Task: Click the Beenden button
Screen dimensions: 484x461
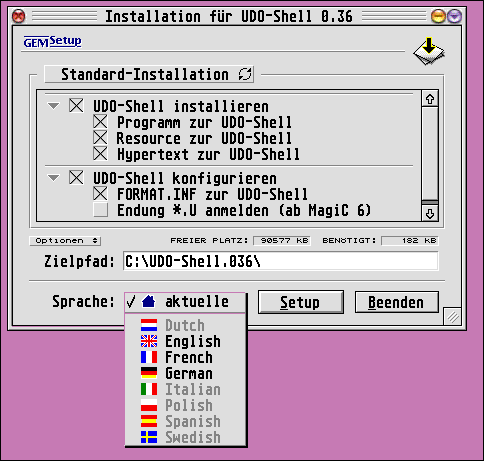Action: tap(396, 302)
